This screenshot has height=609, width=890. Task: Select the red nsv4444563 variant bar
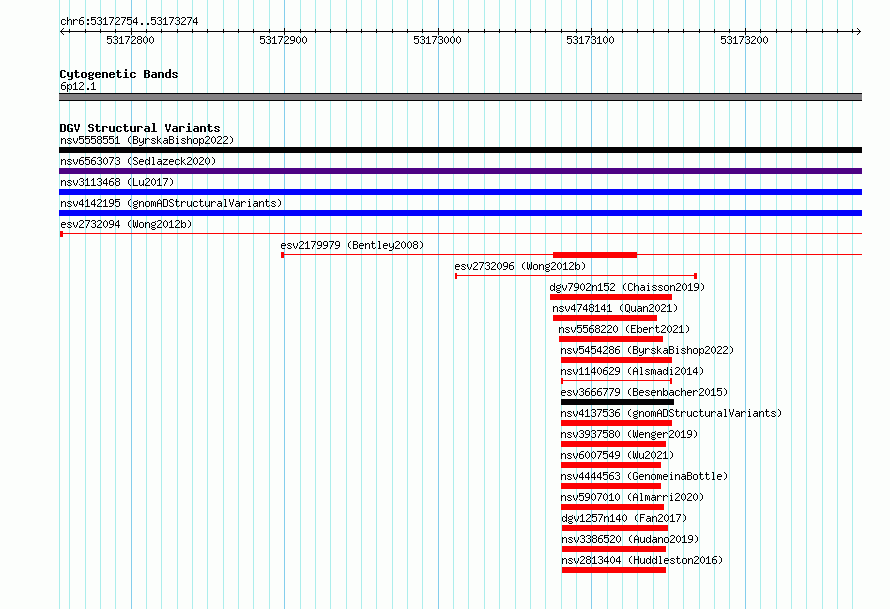[x=611, y=486]
